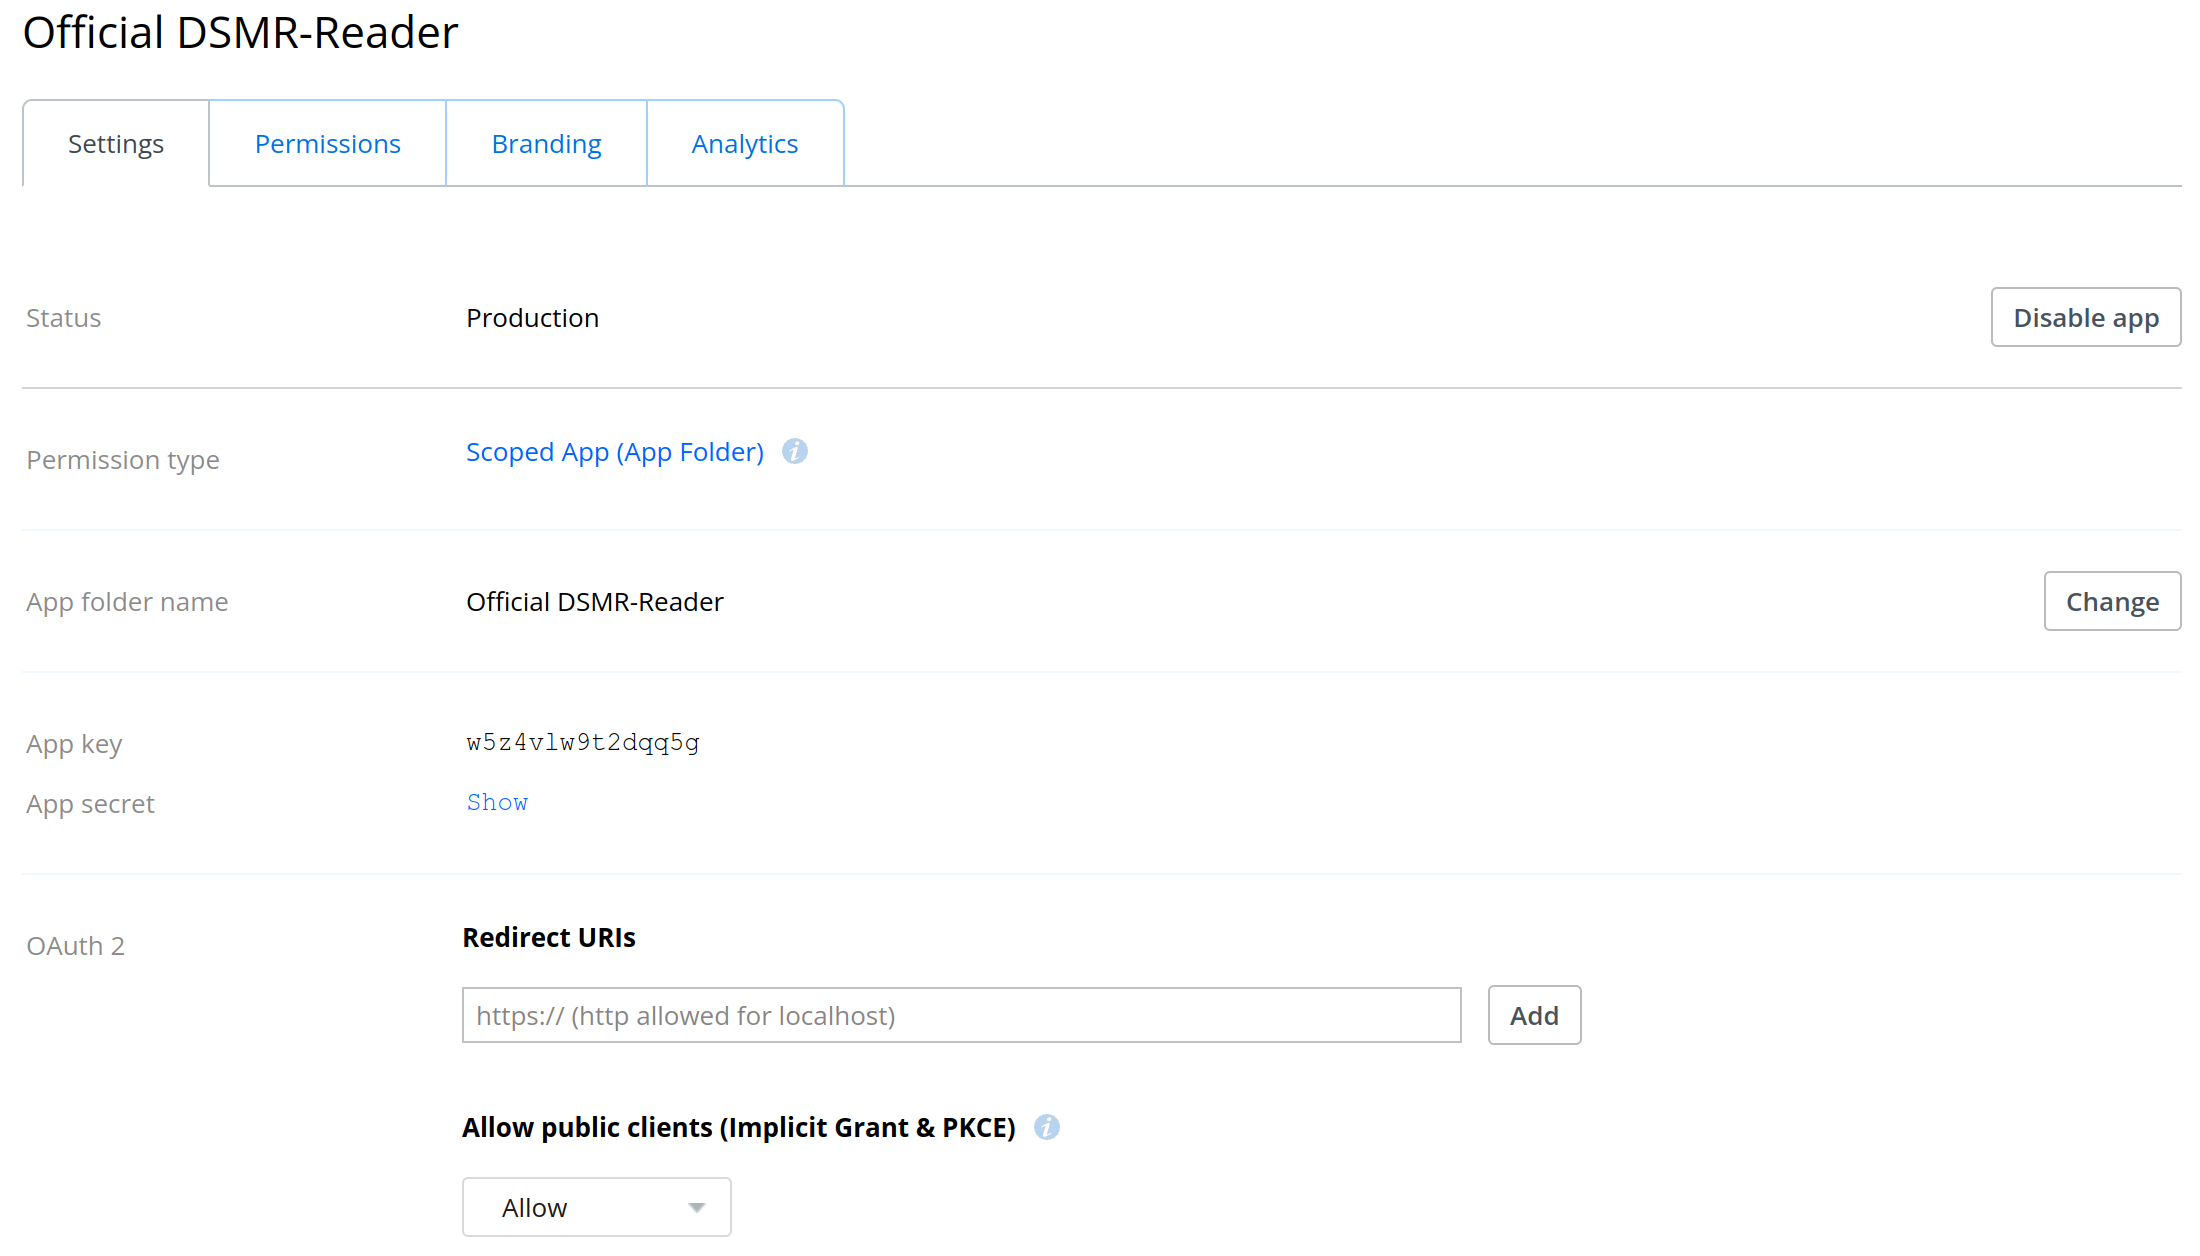Click the Official DSMR-Reader page title

(x=240, y=32)
